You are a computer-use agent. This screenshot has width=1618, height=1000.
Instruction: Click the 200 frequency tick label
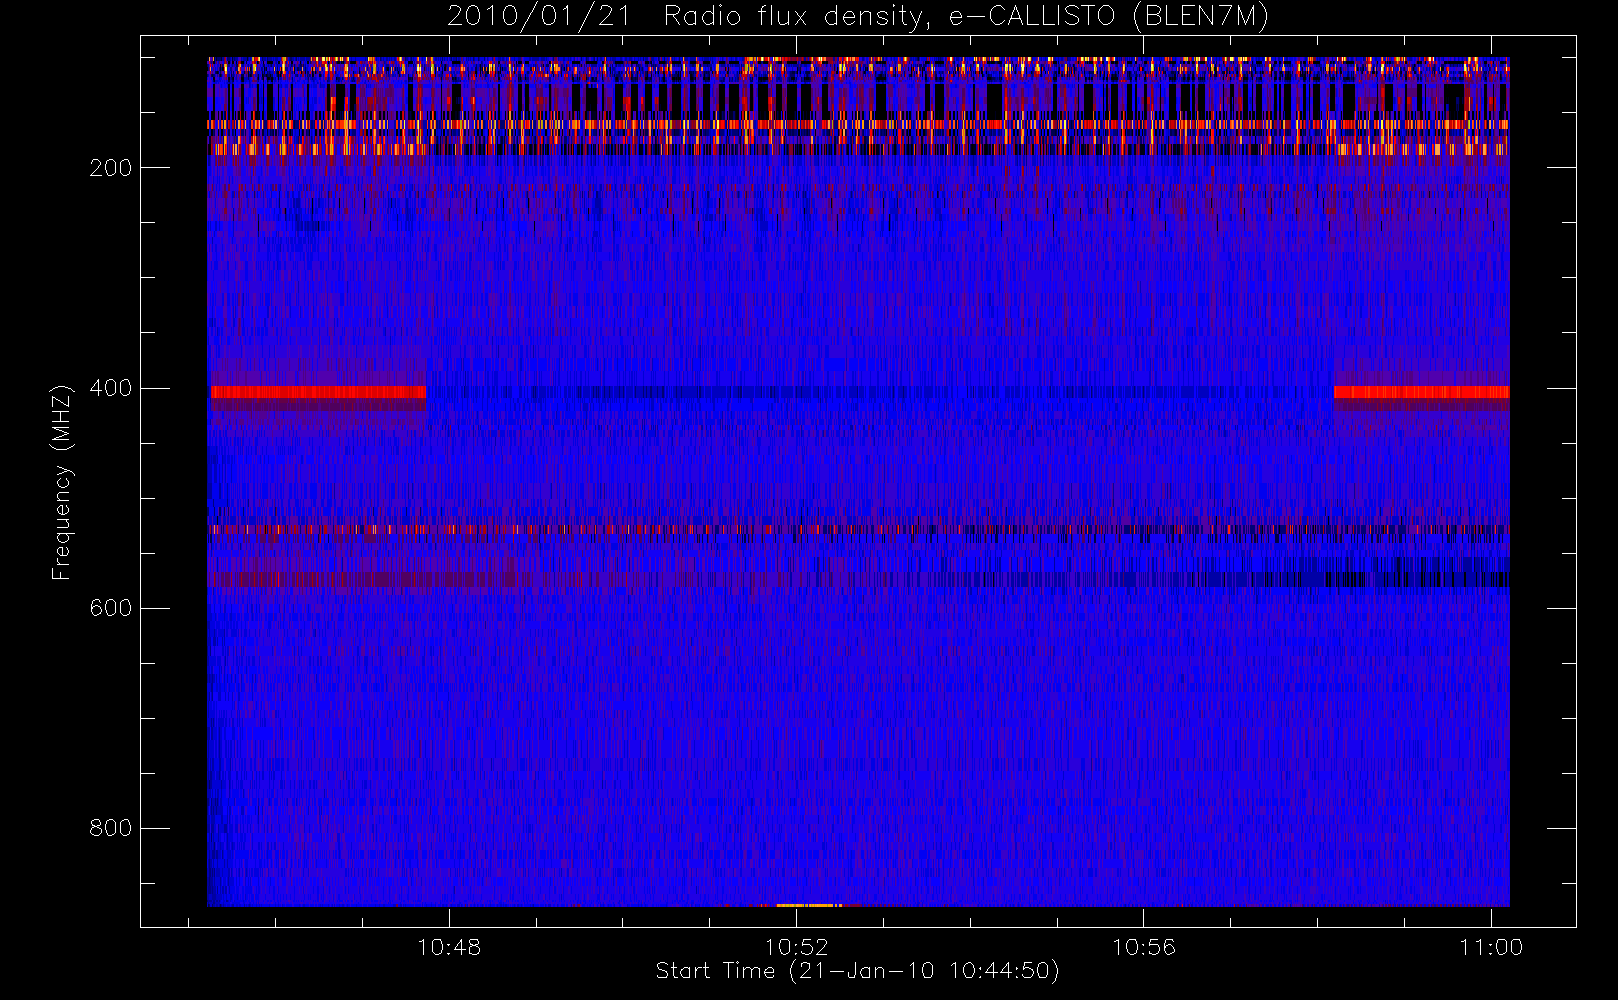click(111, 168)
